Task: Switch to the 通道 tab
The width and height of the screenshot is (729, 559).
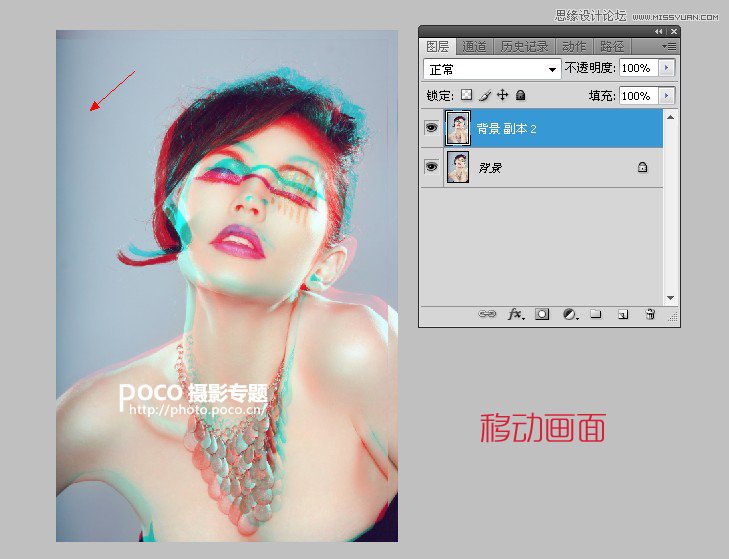Action: (474, 47)
